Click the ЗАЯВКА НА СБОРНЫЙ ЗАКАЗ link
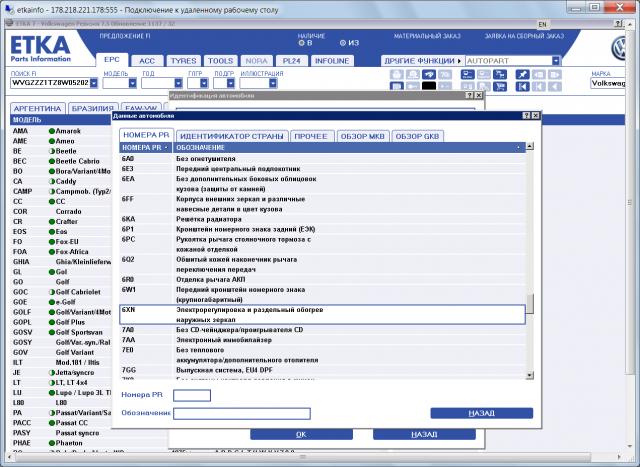Viewport: 640px width, 467px height. 524,36
